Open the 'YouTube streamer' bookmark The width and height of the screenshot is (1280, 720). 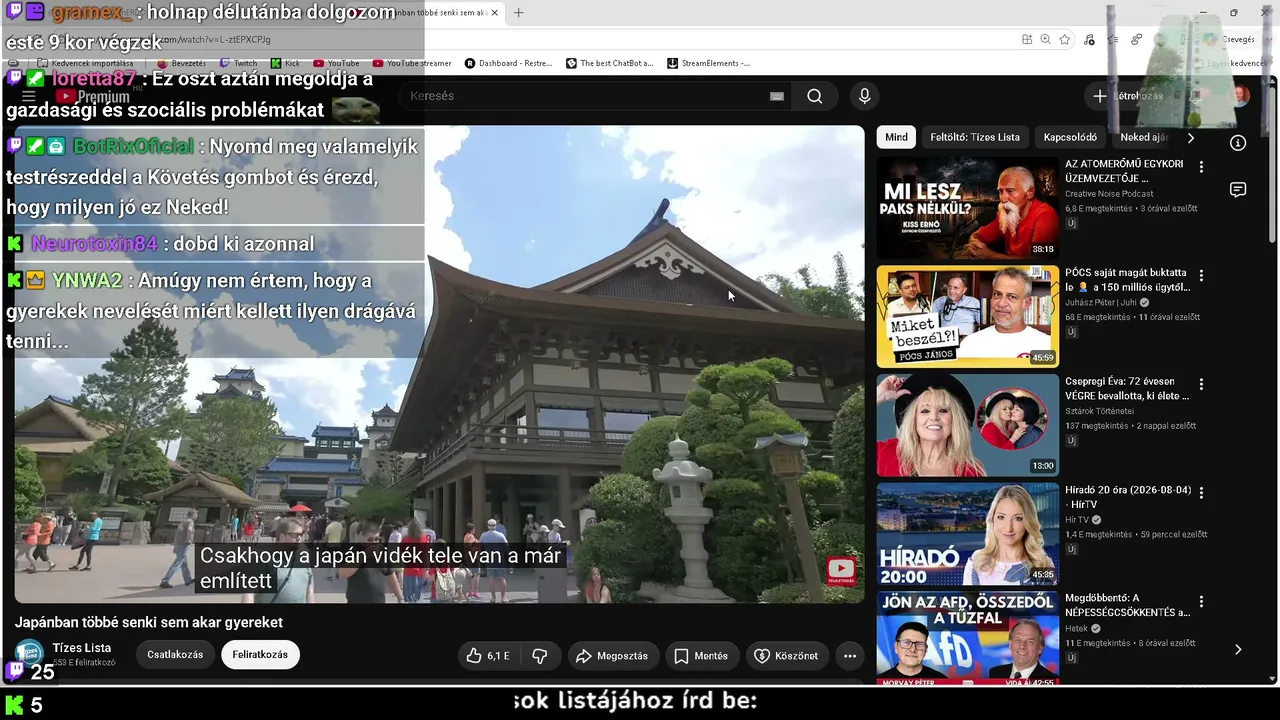pos(411,63)
